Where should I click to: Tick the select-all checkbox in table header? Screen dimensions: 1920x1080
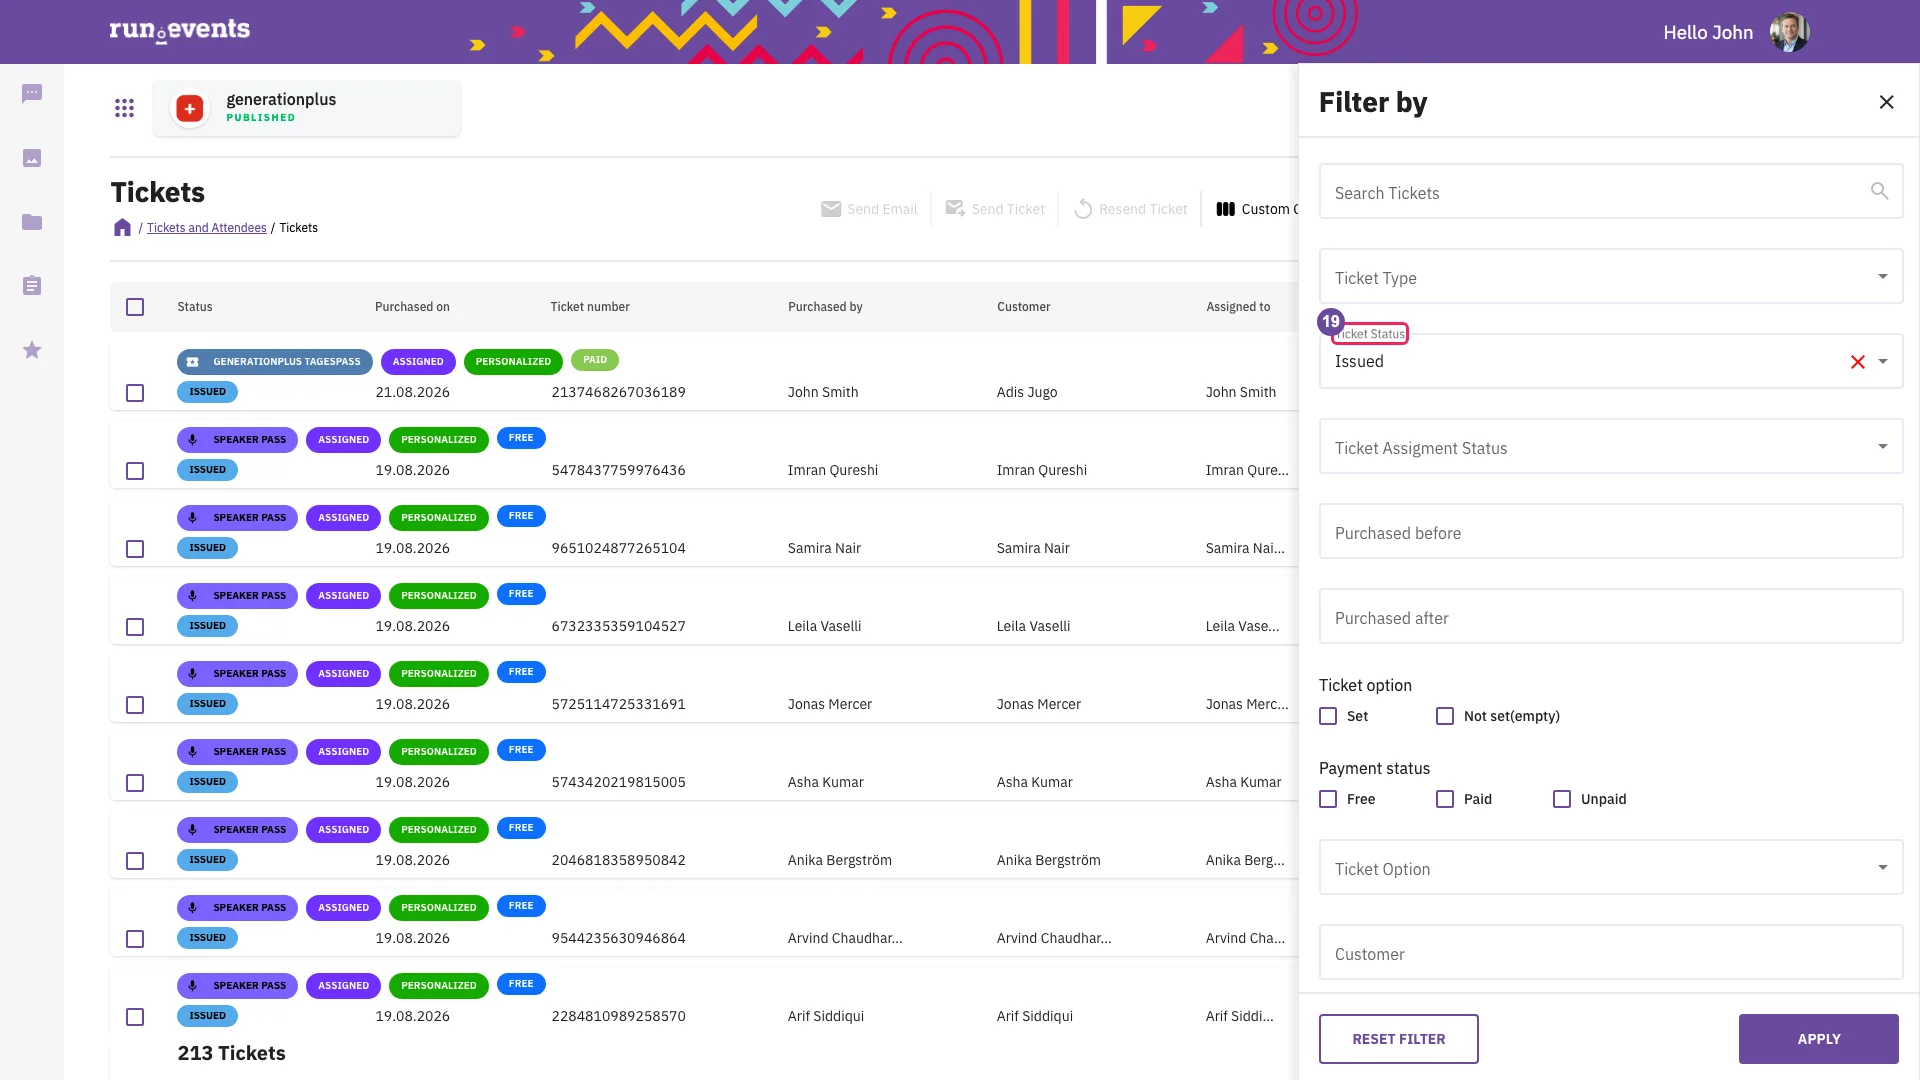coord(135,307)
